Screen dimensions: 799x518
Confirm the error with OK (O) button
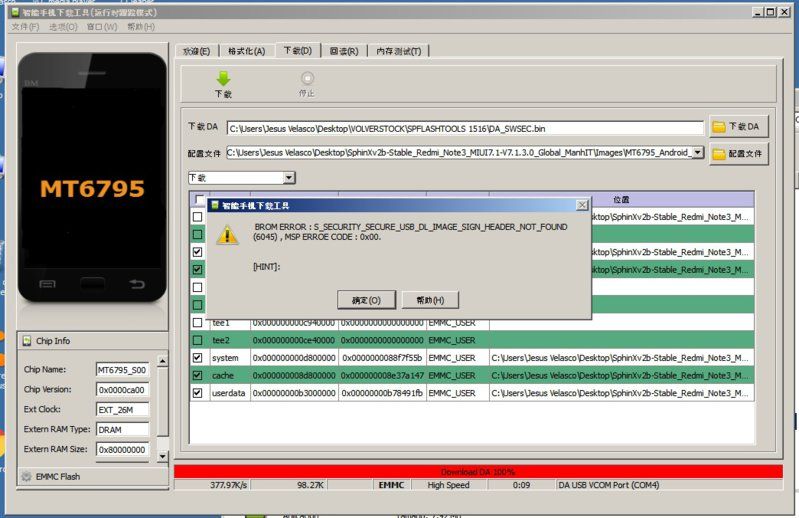pos(366,300)
